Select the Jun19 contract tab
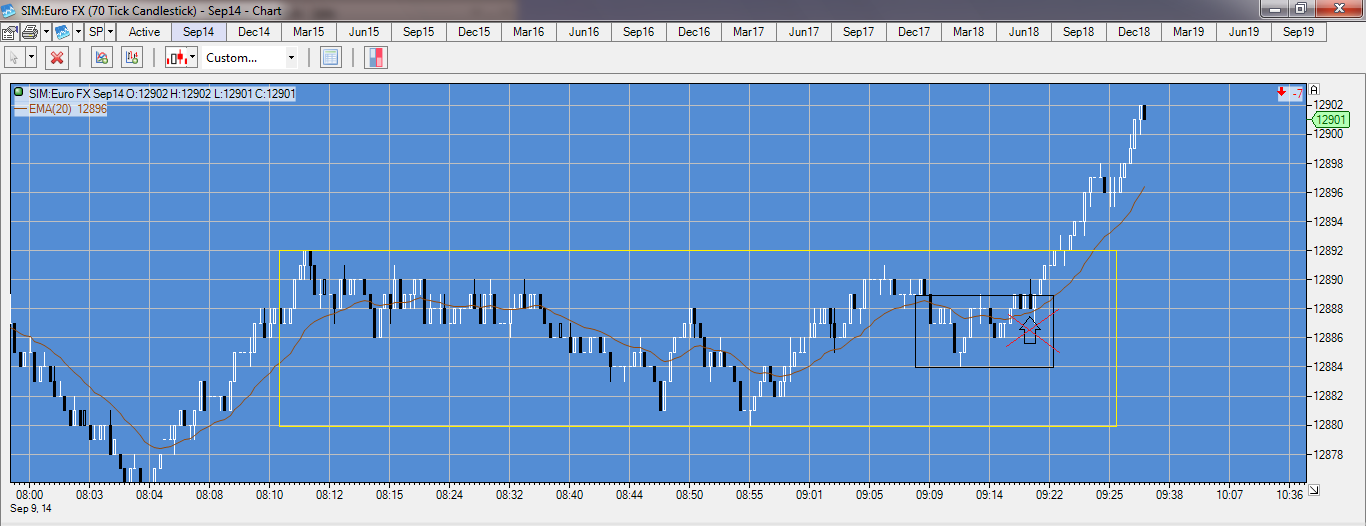The height and width of the screenshot is (526, 1366). (x=1244, y=32)
